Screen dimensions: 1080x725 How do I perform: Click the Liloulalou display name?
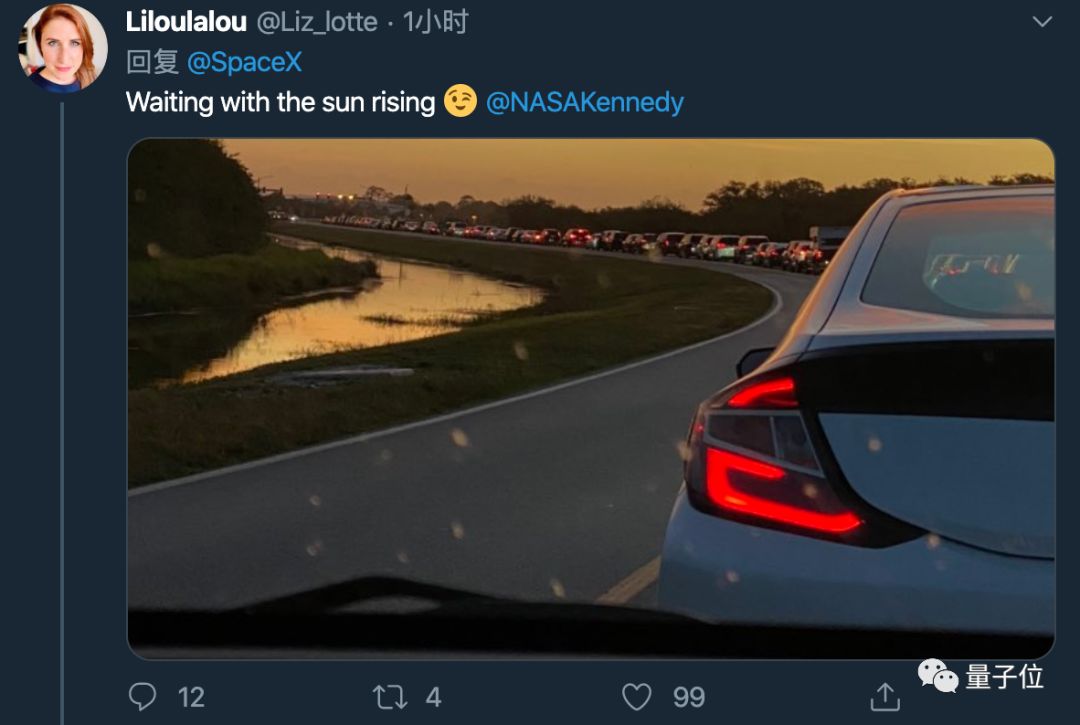tap(186, 21)
